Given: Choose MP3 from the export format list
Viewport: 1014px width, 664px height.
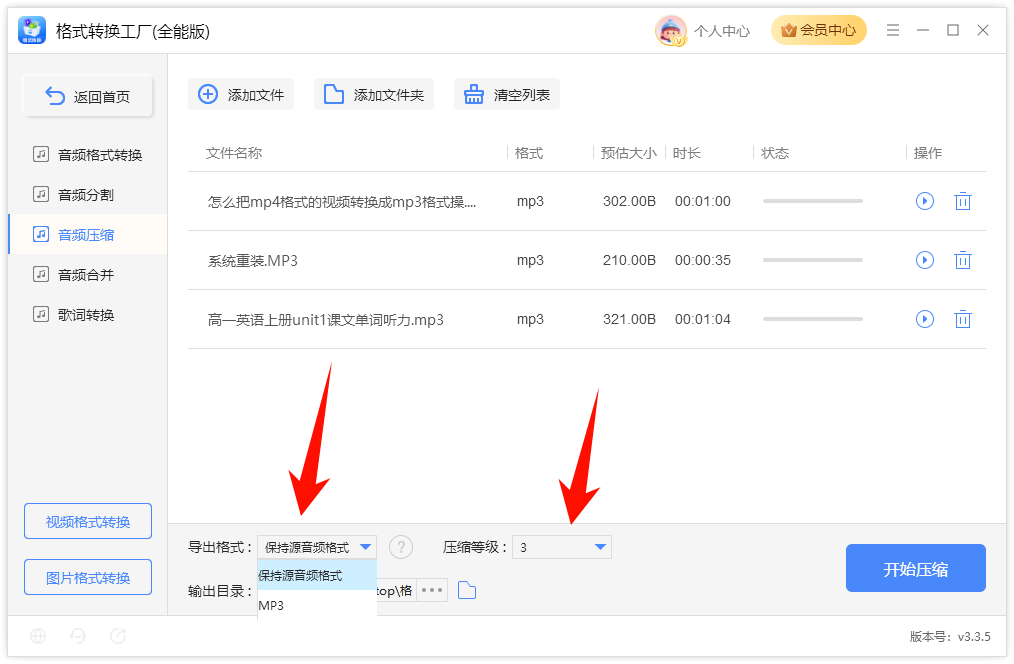Looking at the screenshot, I should point(317,605).
